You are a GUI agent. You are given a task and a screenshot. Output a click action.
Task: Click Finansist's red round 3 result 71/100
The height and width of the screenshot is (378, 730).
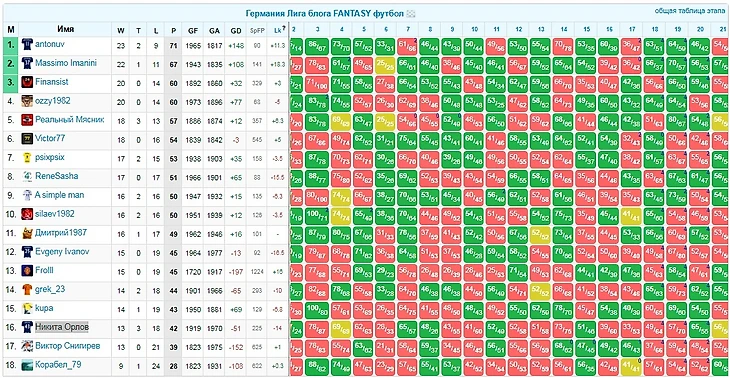click(x=317, y=85)
